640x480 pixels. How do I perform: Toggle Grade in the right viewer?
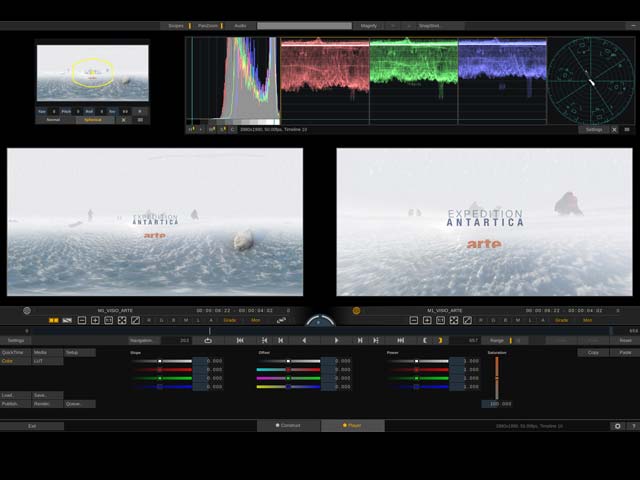point(562,321)
